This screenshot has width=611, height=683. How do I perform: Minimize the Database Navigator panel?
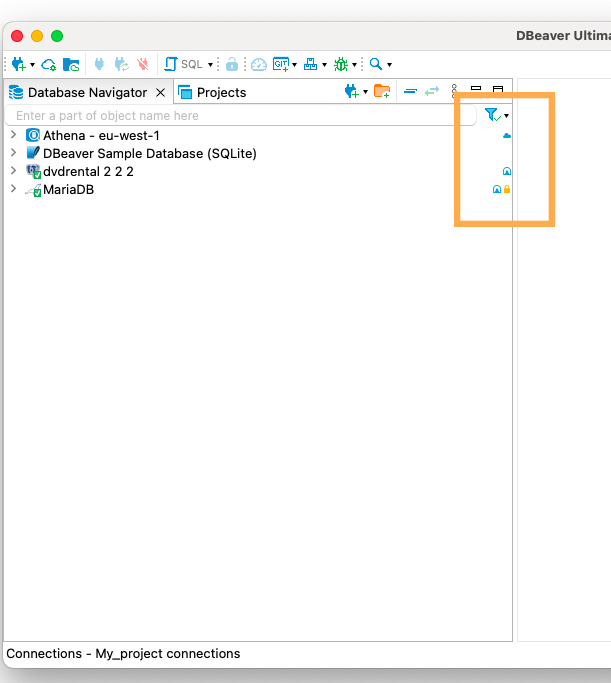[x=476, y=88]
